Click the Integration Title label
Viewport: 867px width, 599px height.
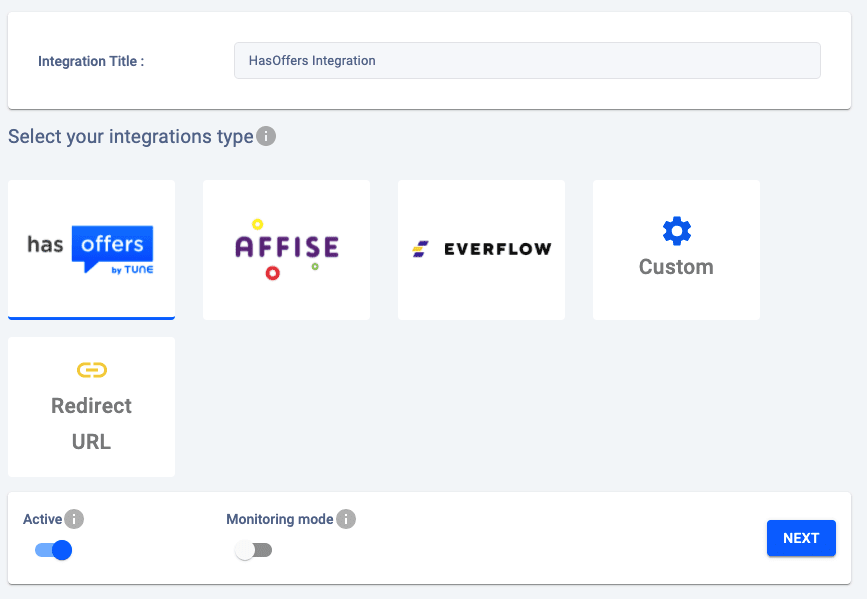coord(91,61)
